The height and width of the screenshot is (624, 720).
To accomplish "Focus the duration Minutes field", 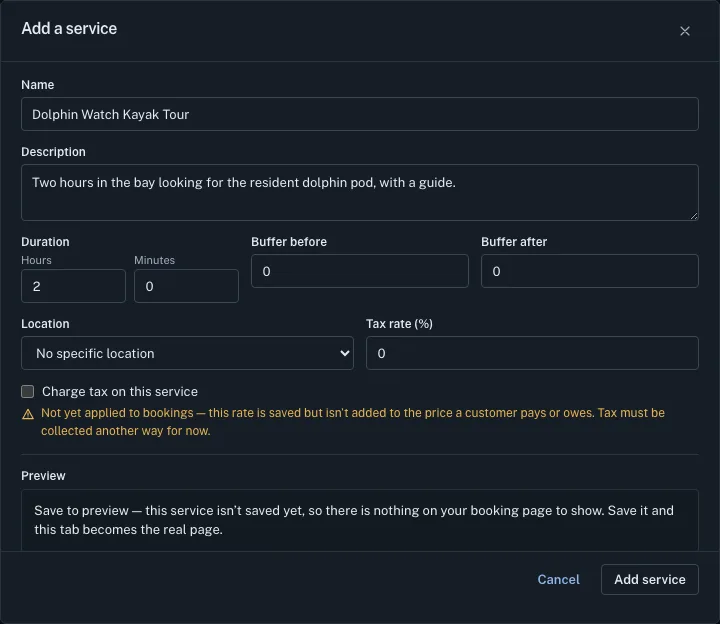I will click(186, 286).
